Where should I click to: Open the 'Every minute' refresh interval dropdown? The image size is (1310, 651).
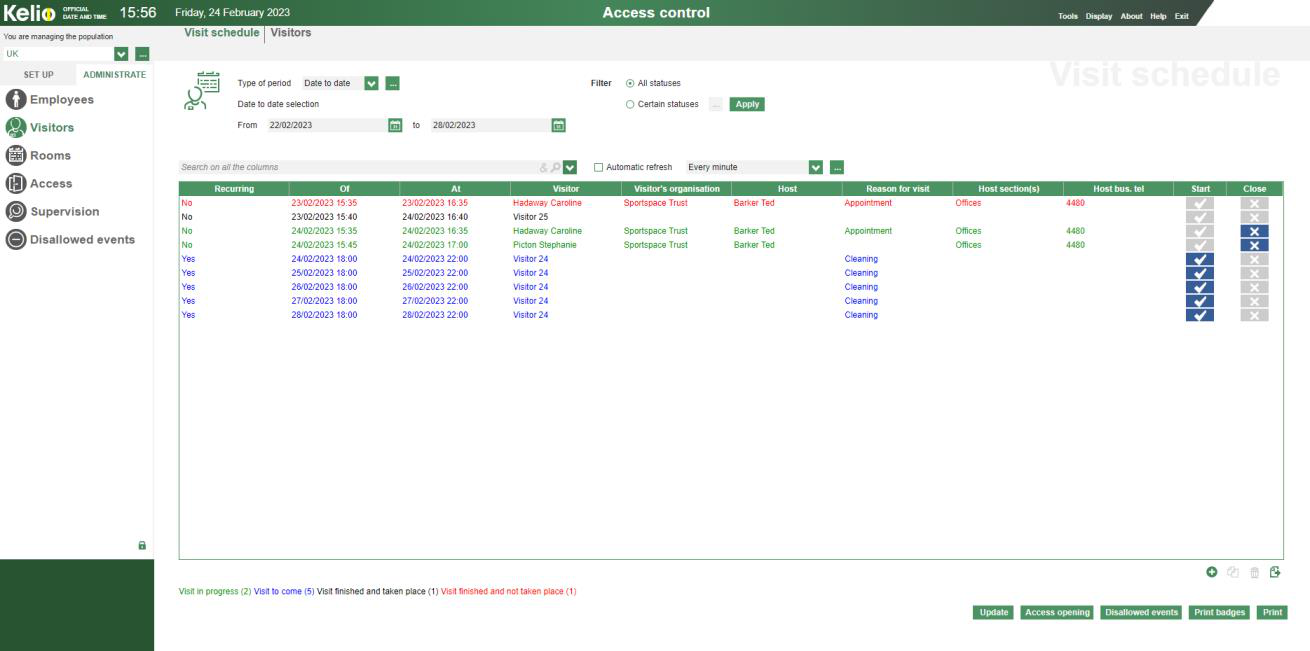816,167
